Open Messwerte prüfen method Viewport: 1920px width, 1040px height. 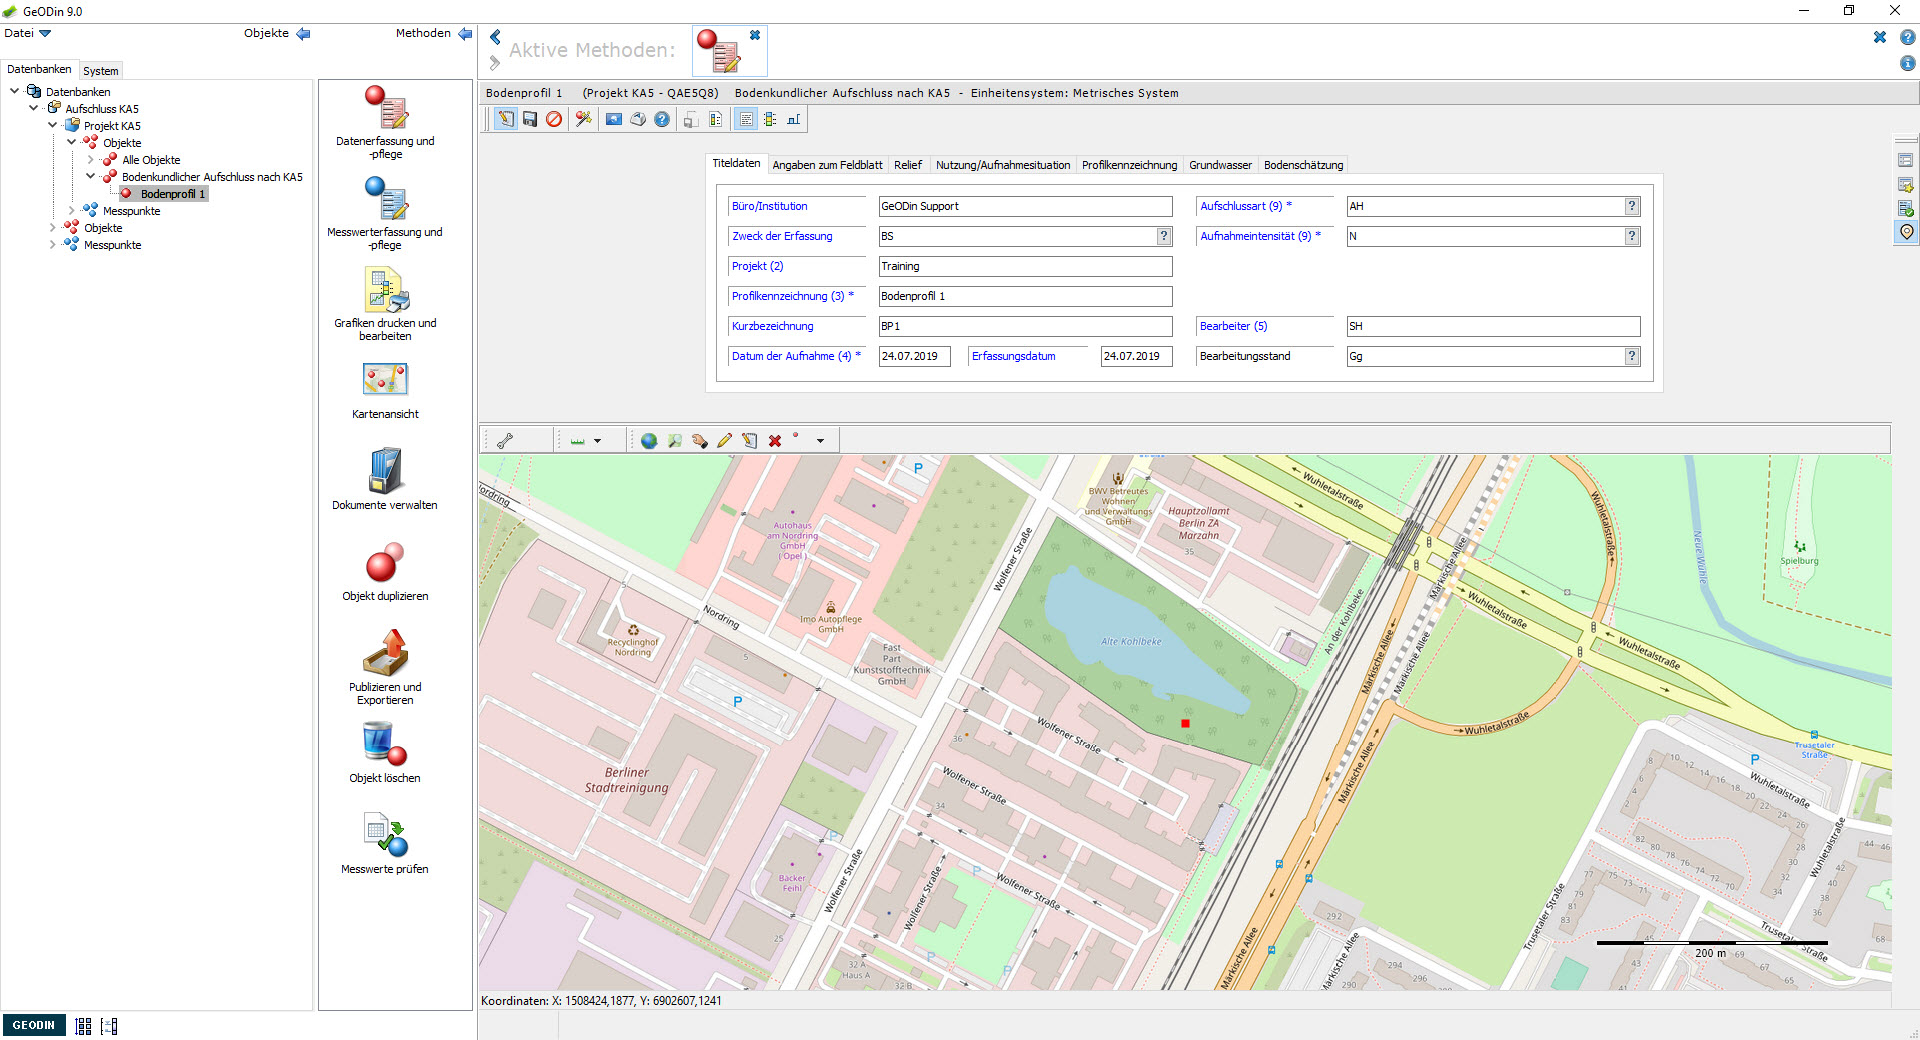[x=385, y=844]
